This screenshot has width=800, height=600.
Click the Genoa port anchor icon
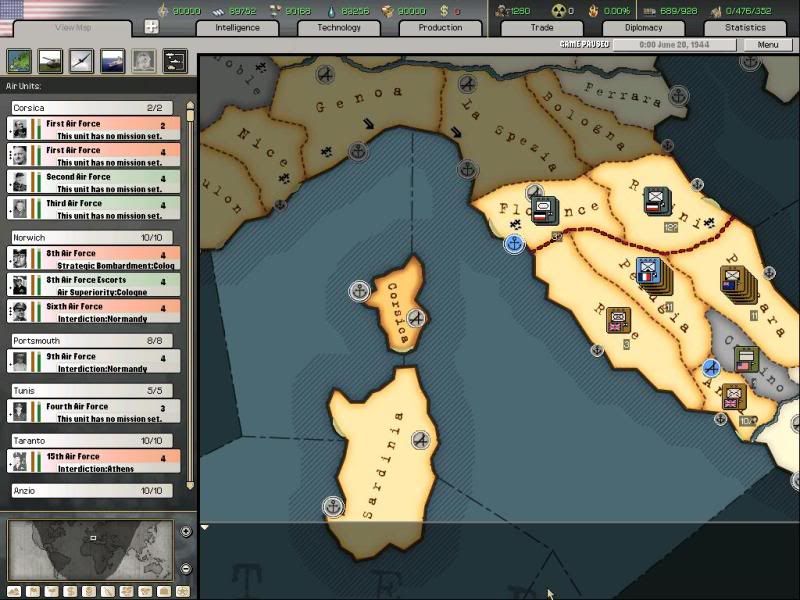[x=358, y=152]
